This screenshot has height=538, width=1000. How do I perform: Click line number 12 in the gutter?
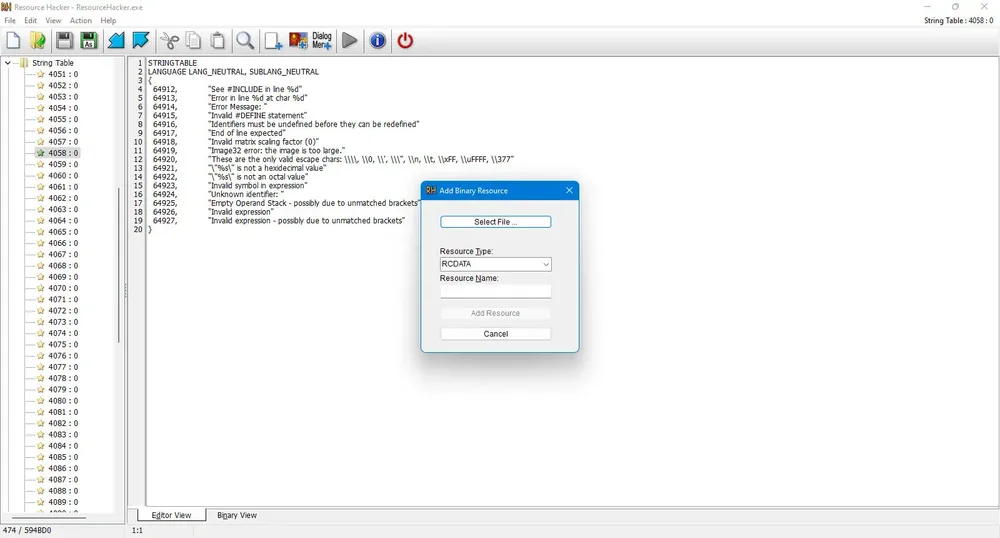138,159
